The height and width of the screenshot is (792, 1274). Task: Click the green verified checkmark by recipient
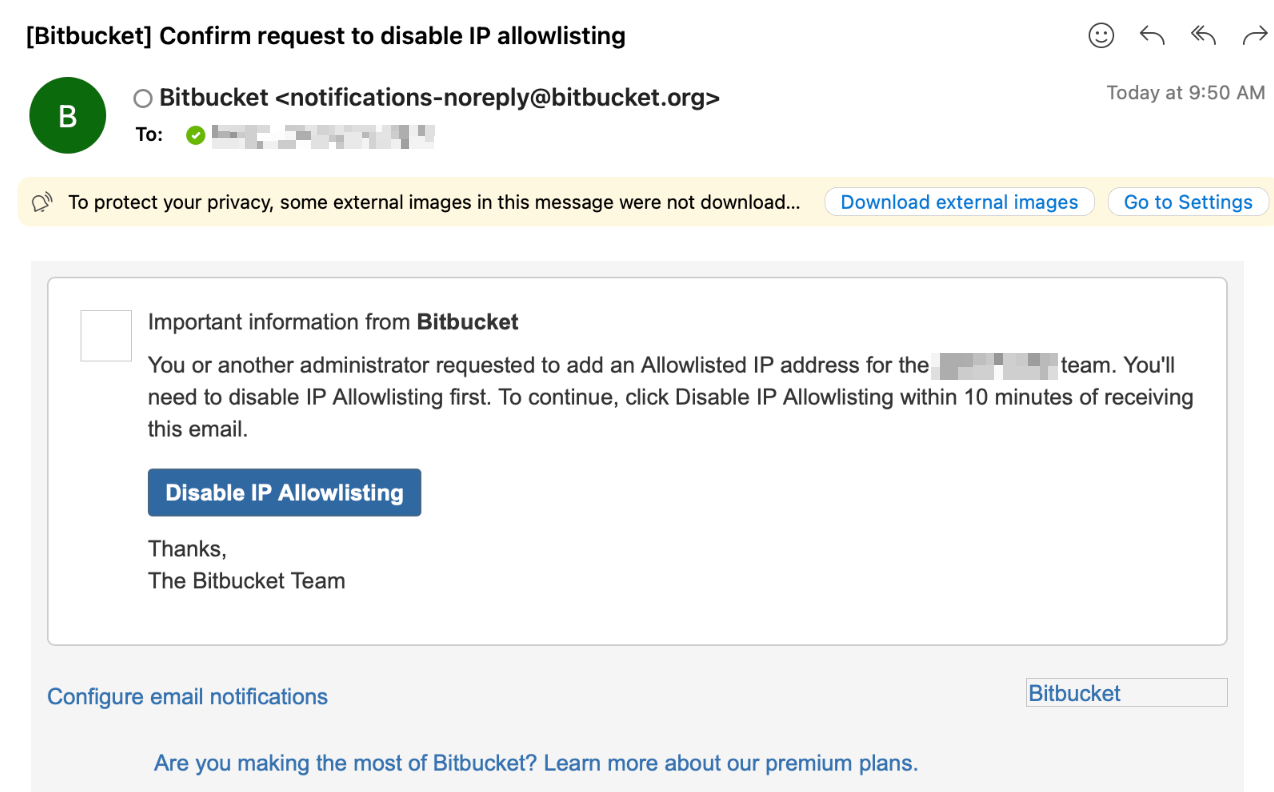[196, 135]
